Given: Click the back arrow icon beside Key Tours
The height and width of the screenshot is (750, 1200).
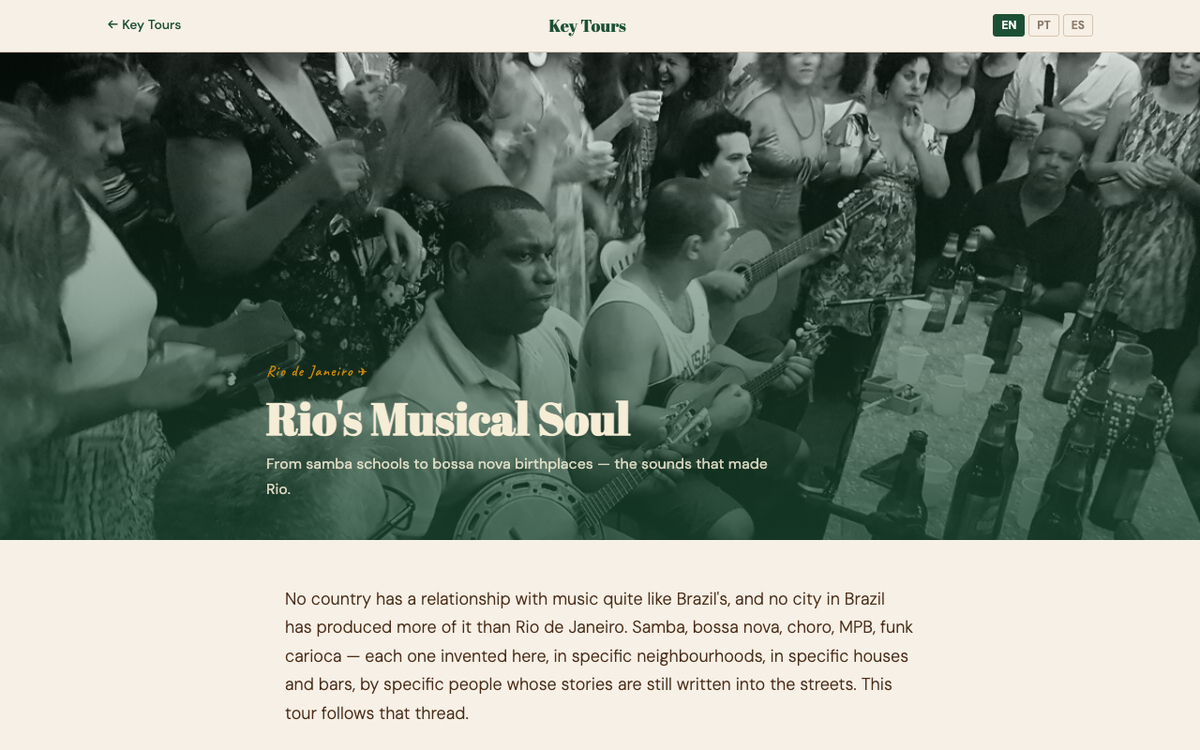Looking at the screenshot, I should tap(112, 25).
